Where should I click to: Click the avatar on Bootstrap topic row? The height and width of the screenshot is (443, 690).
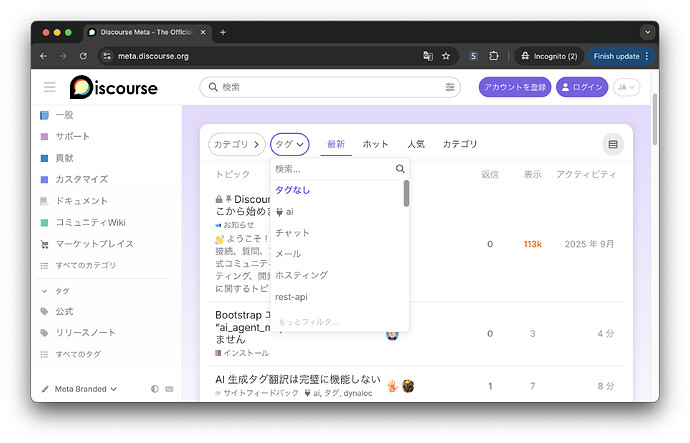click(x=392, y=335)
